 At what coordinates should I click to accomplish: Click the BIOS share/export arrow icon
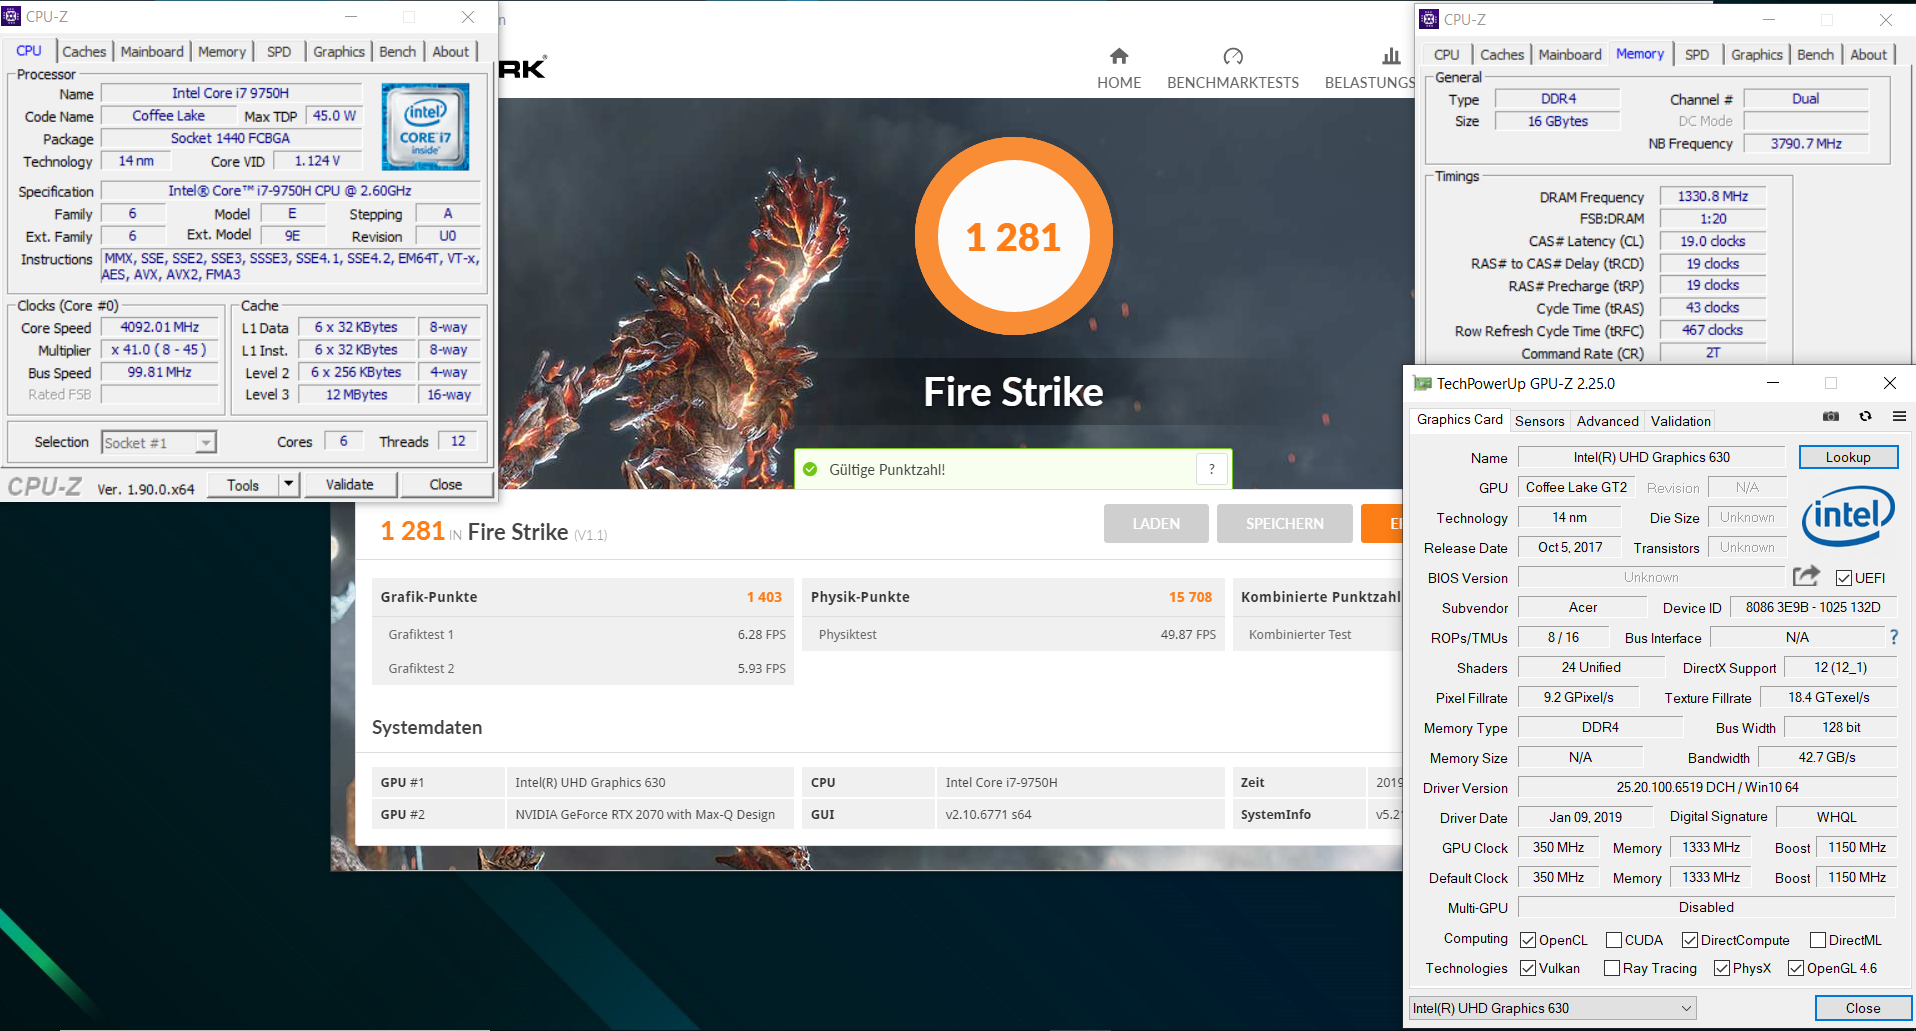[1806, 576]
